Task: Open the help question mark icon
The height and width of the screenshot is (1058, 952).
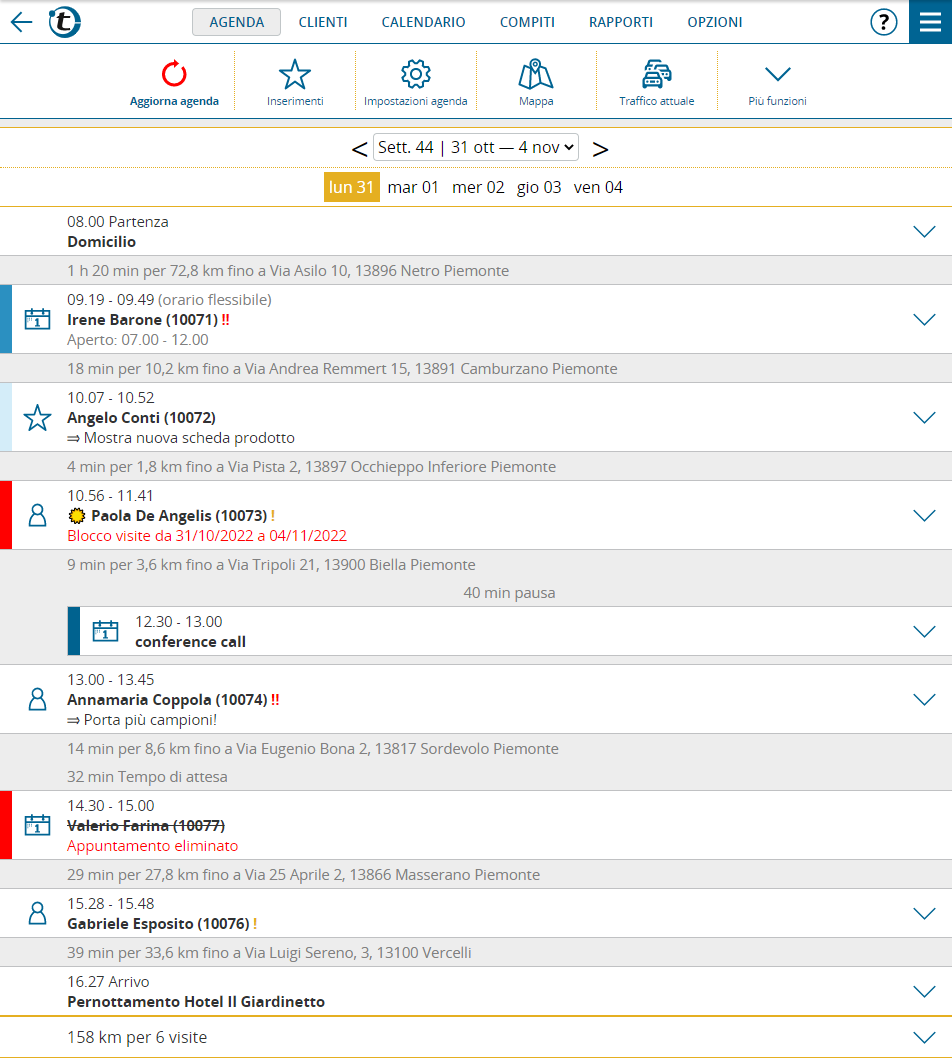Action: click(883, 22)
